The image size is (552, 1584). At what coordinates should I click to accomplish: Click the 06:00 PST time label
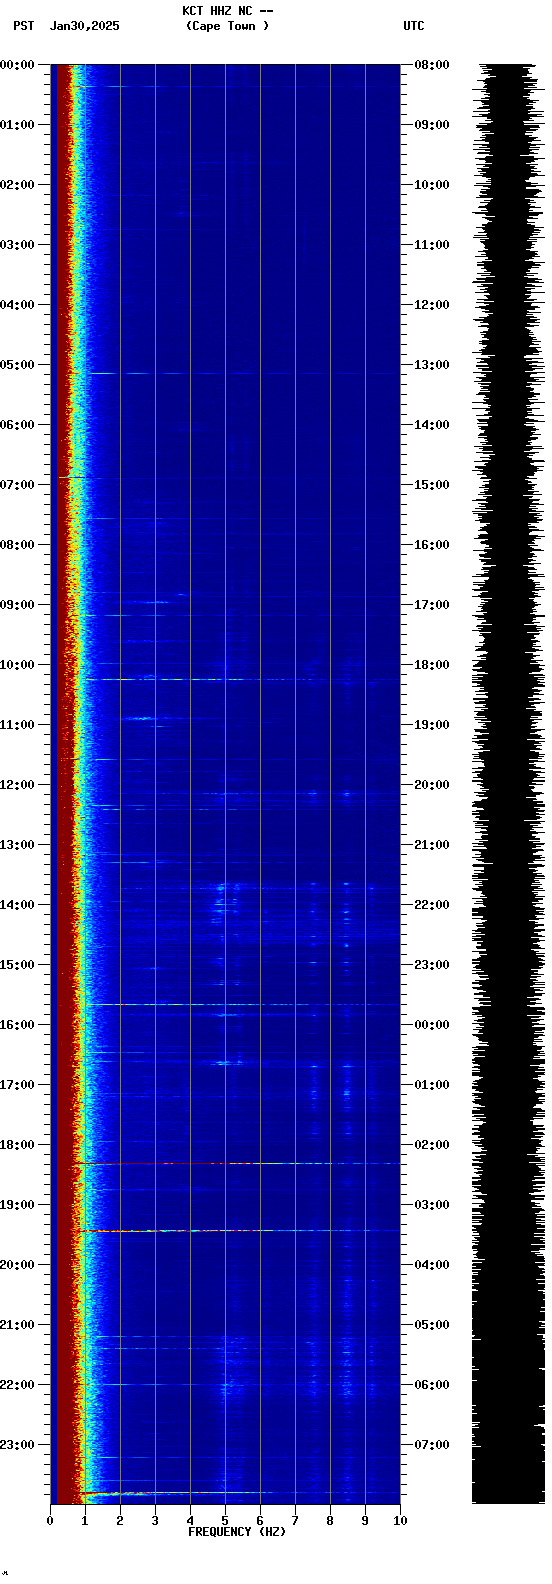(x=17, y=425)
